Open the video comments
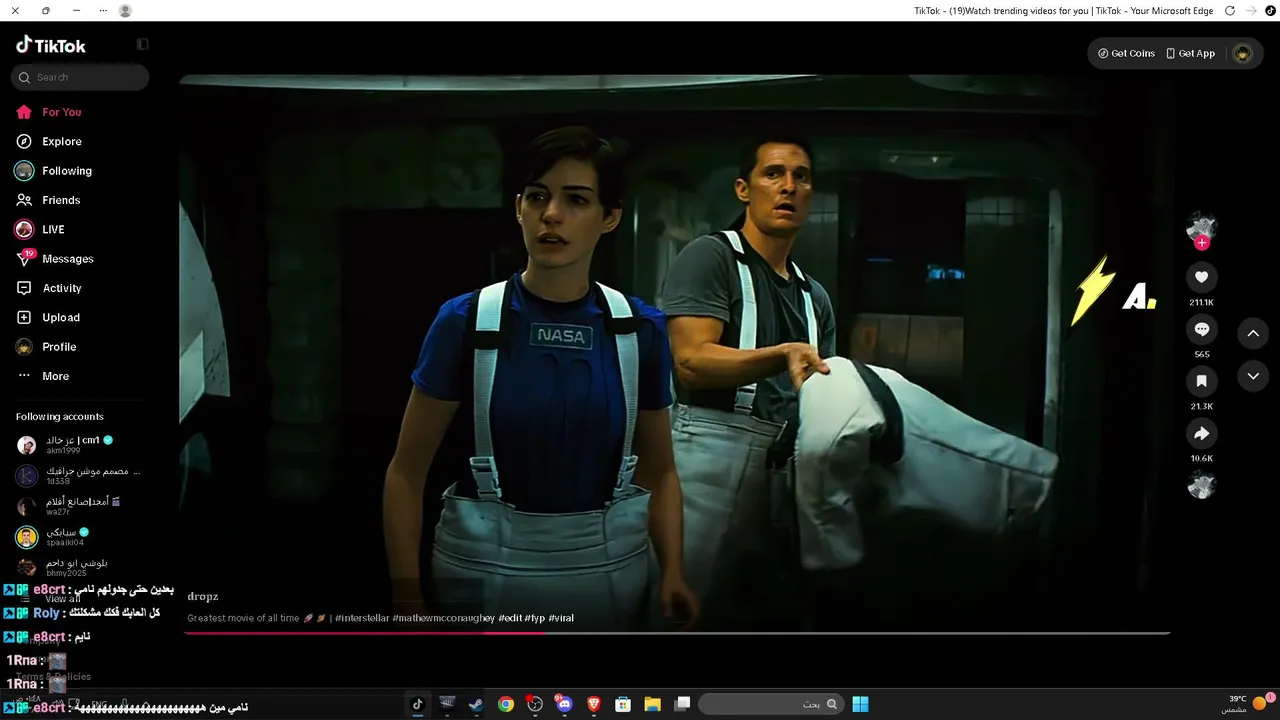 [1202, 329]
